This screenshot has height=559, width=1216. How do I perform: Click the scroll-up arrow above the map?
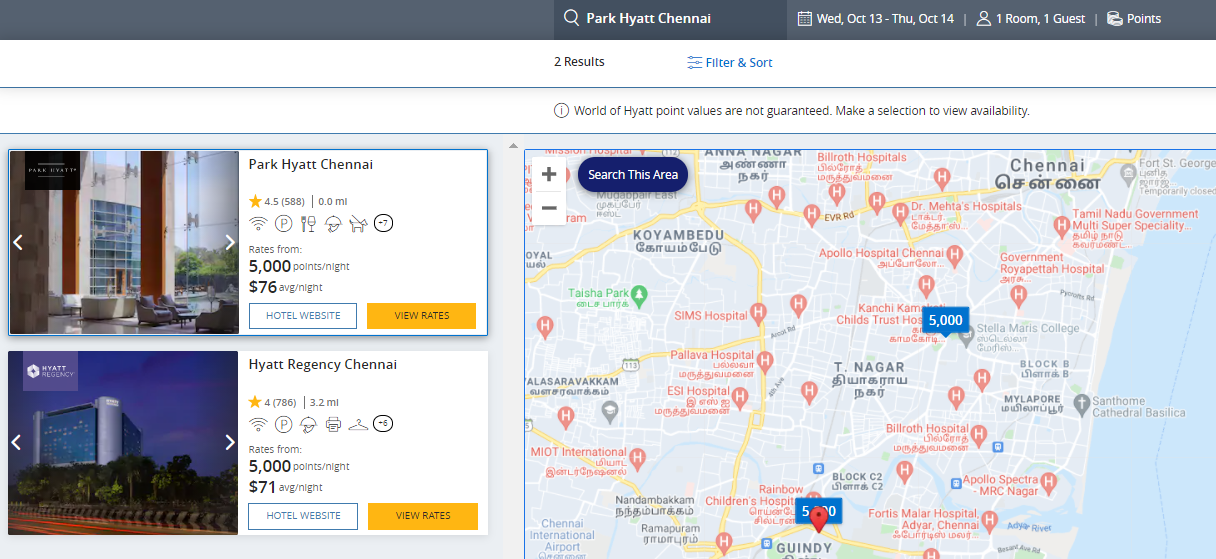(x=514, y=145)
